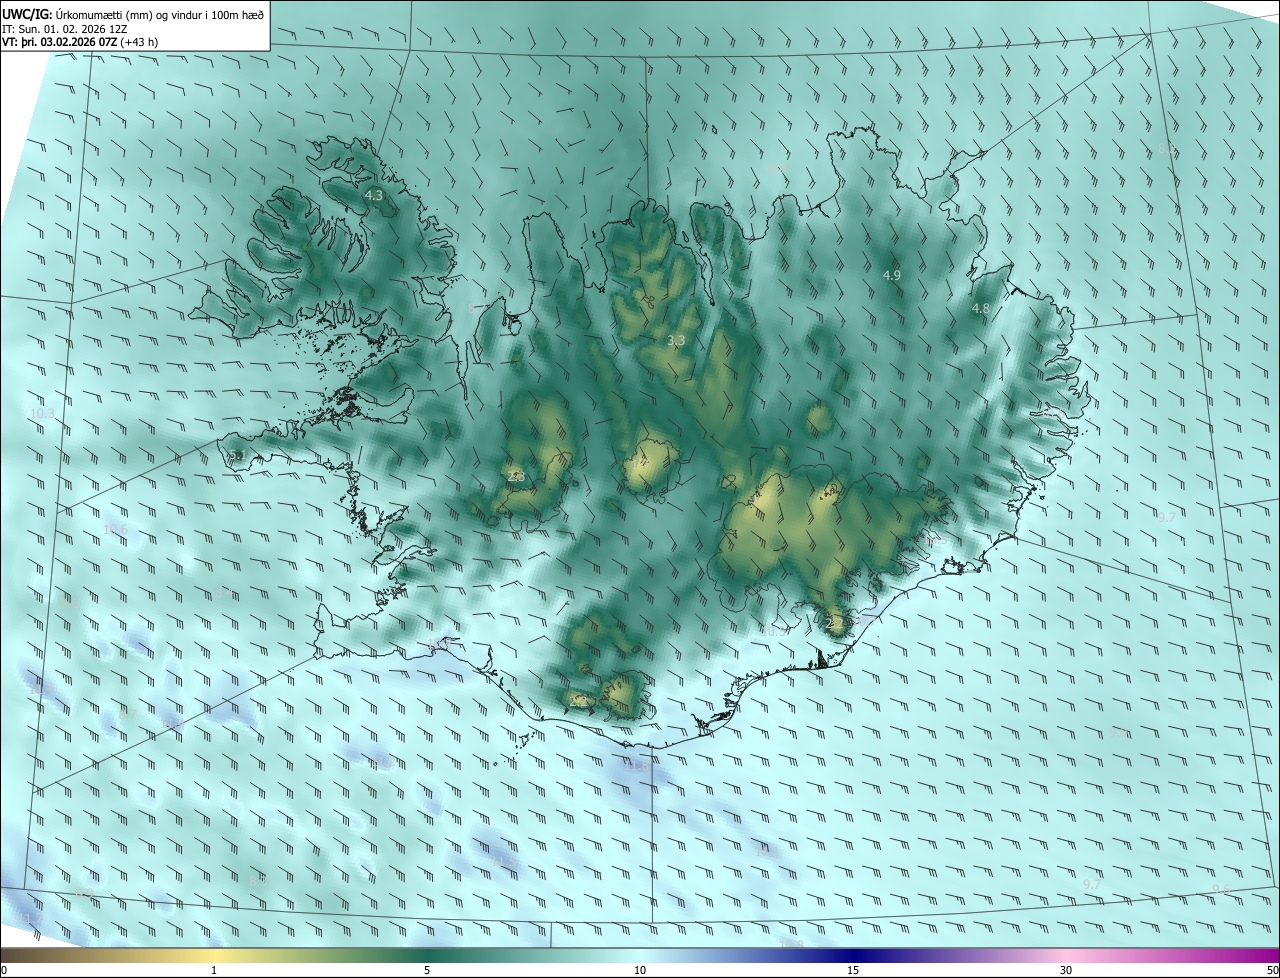1280x978 pixels.
Task: Select the 10.3 value over the western sea
Action: tap(42, 413)
